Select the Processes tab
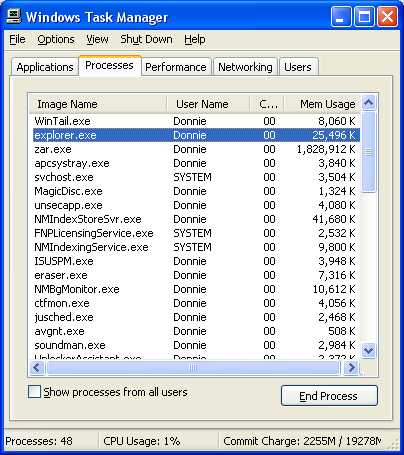Image resolution: width=404 pixels, height=455 pixels. tap(109, 65)
